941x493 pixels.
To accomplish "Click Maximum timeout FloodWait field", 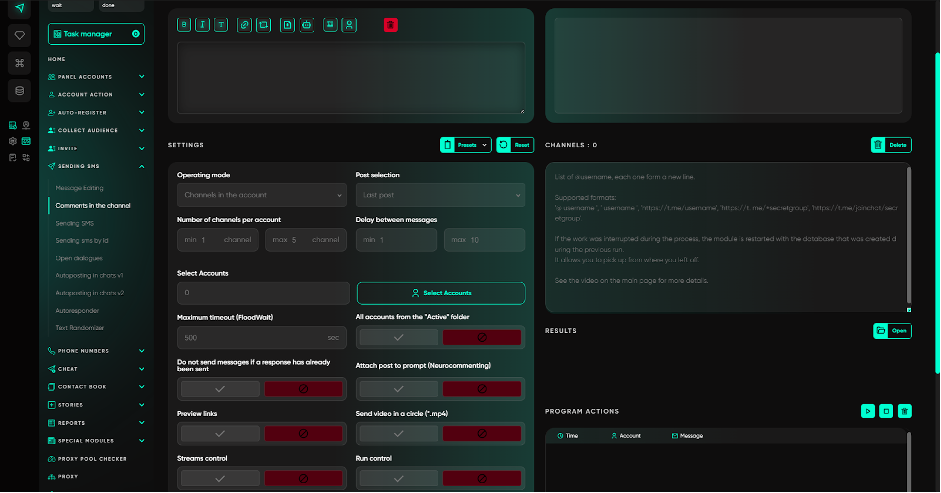I will 263,337.
